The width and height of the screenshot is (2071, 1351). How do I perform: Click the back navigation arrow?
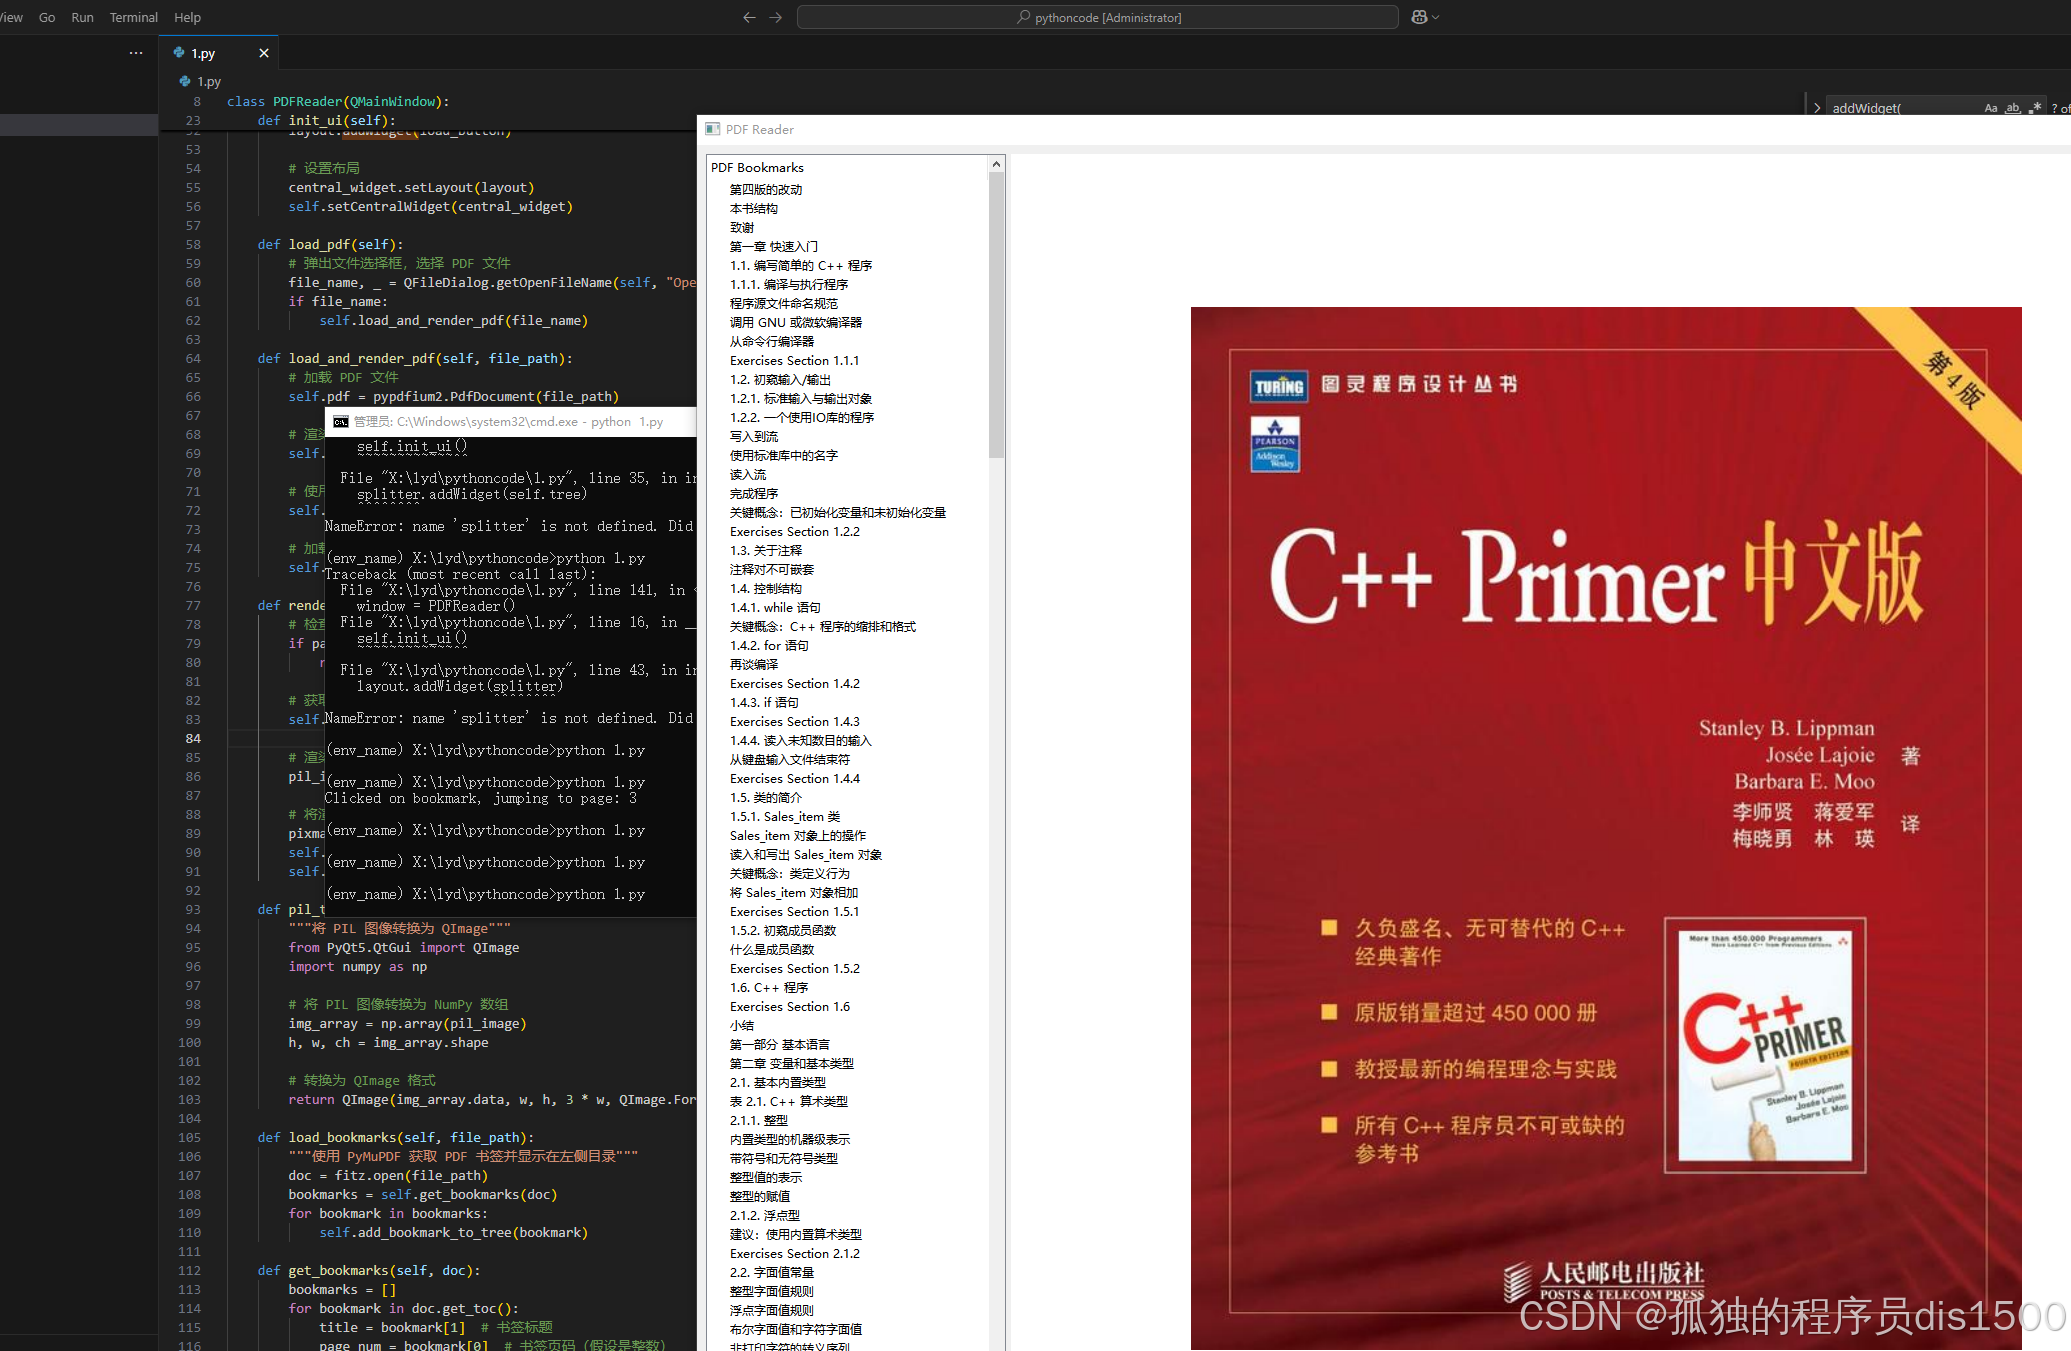coord(749,17)
